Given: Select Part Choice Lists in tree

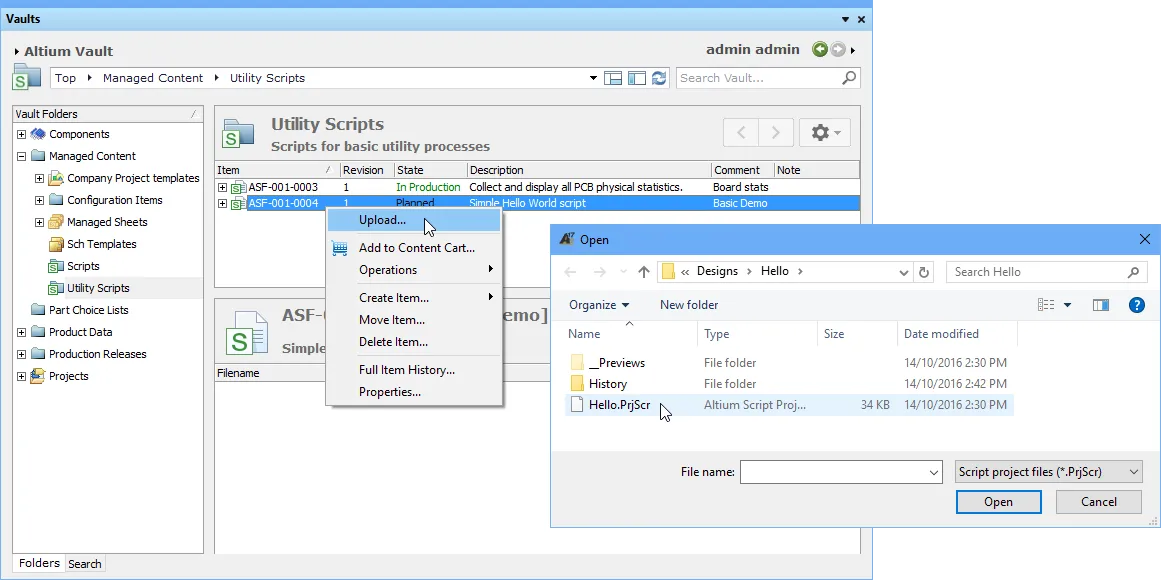Looking at the screenshot, I should [88, 310].
